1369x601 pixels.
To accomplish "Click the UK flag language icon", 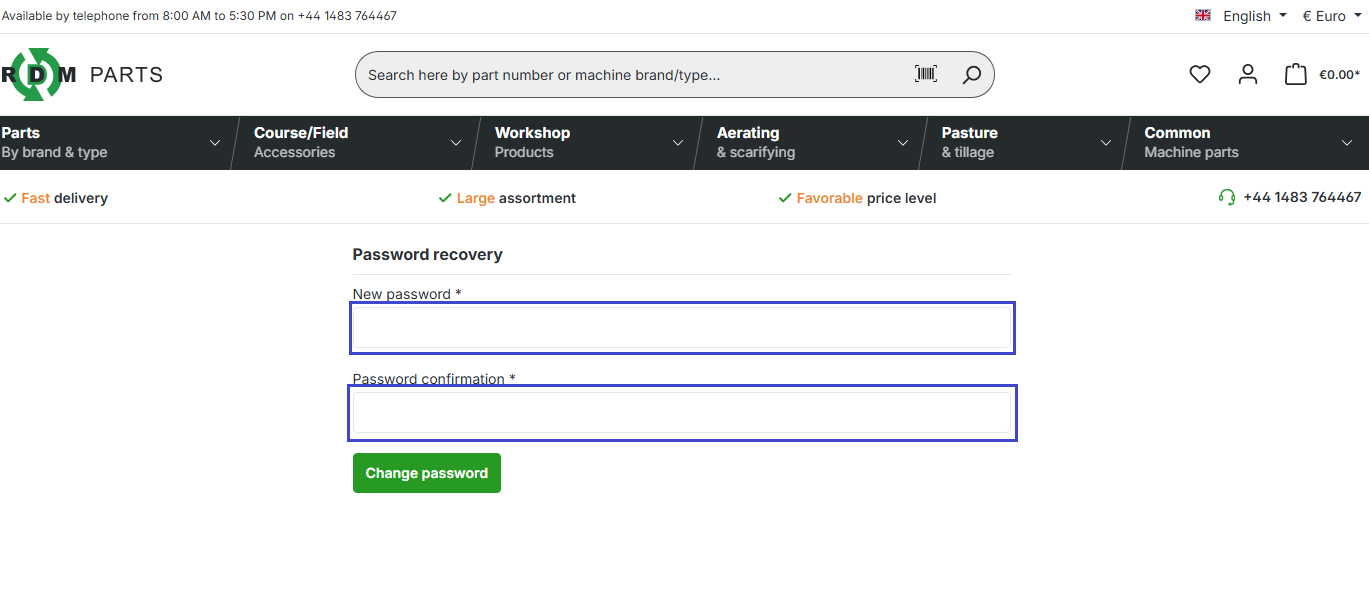I will [x=1203, y=16].
